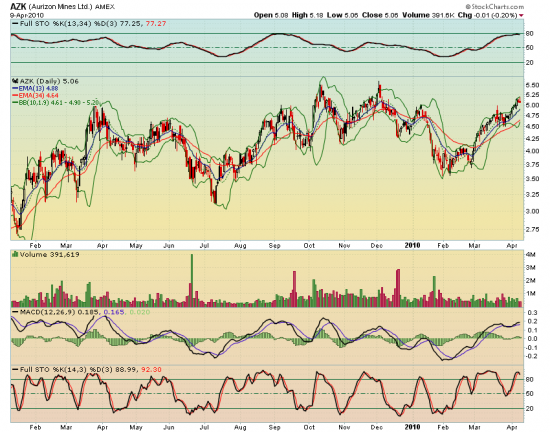
Task: Click the AZK (Daily) 5.06 legend label
Action: pyautogui.click(x=49, y=81)
